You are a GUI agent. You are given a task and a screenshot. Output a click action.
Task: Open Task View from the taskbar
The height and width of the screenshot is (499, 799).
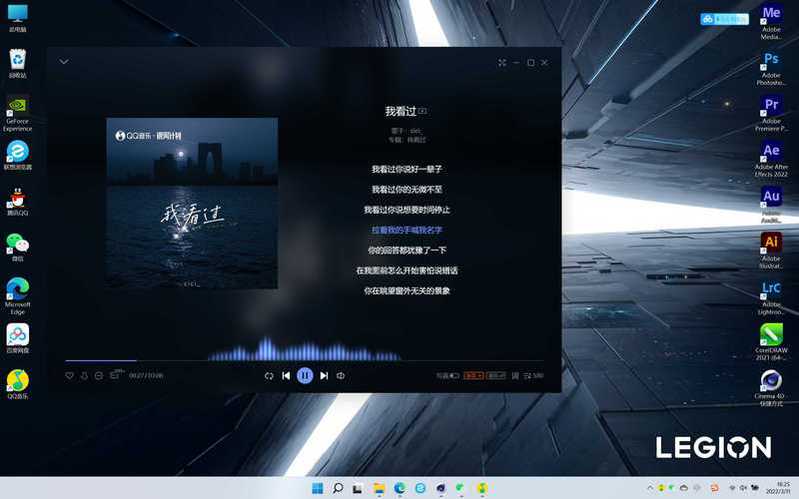point(358,488)
